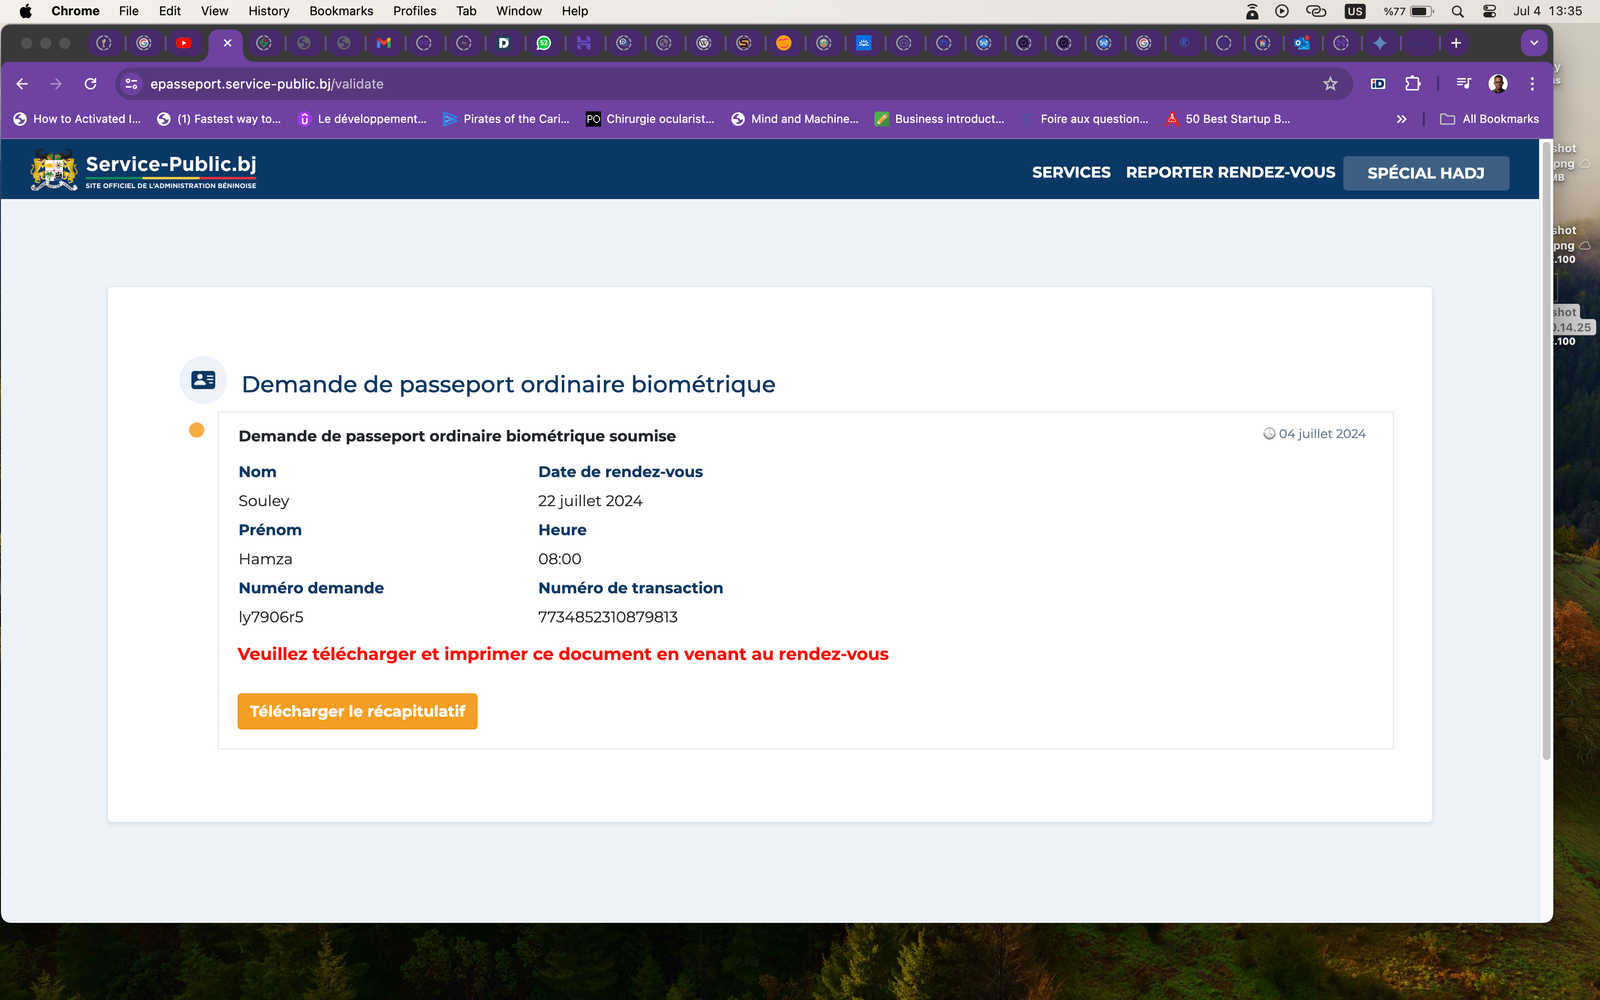Close the current epasseport tab
This screenshot has height=1000, width=1600.
click(227, 43)
